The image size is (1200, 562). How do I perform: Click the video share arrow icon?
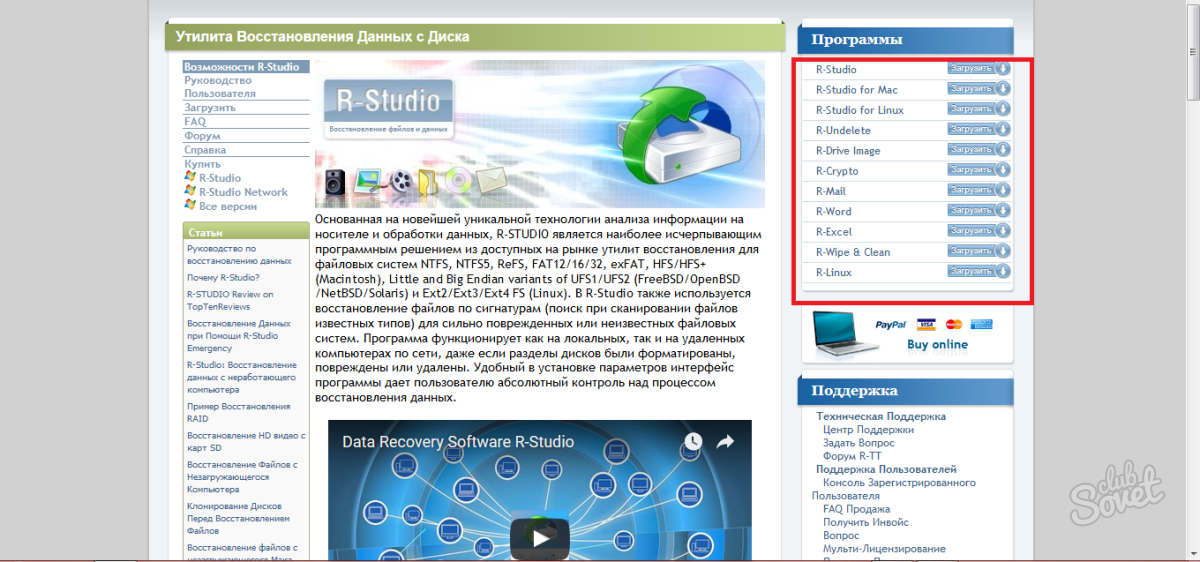[x=725, y=442]
